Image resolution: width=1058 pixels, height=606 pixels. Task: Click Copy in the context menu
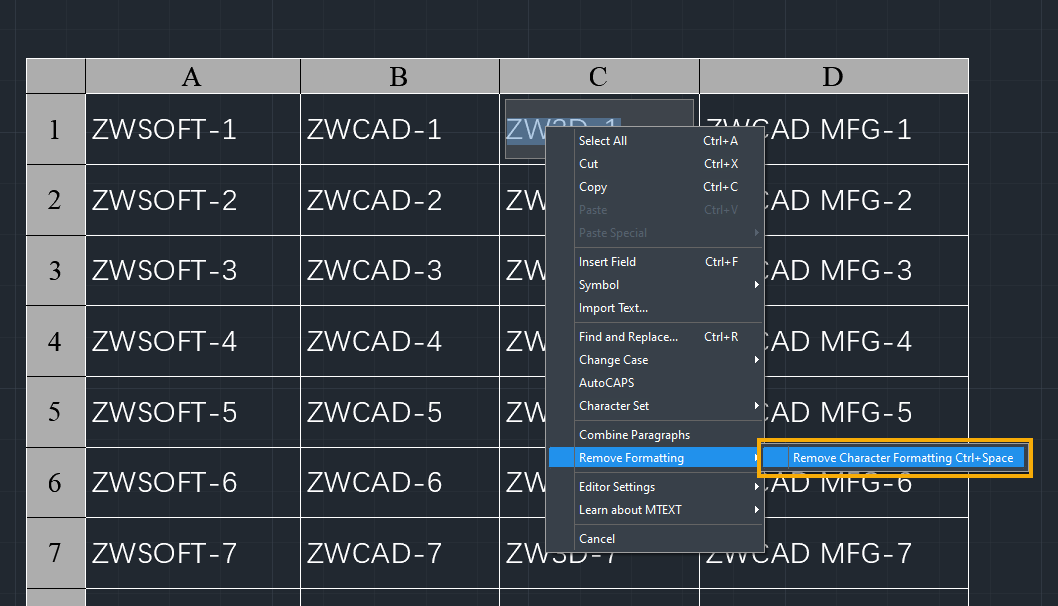click(655, 186)
